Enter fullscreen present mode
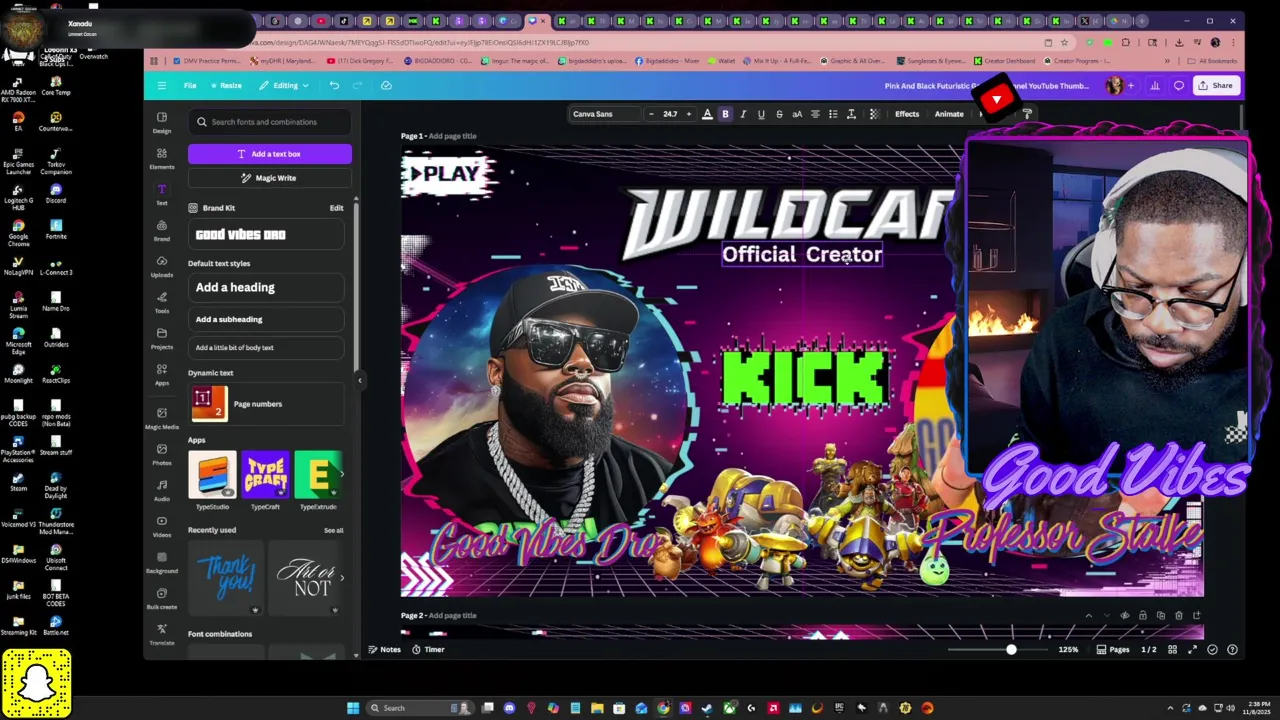Viewport: 1280px width, 720px height. pyautogui.click(x=1192, y=650)
